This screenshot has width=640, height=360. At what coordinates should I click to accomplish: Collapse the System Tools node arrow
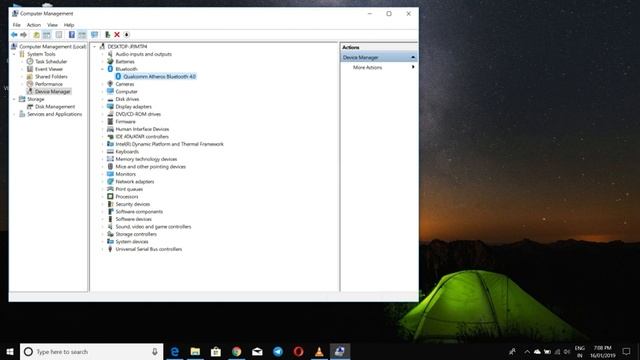(x=14, y=54)
